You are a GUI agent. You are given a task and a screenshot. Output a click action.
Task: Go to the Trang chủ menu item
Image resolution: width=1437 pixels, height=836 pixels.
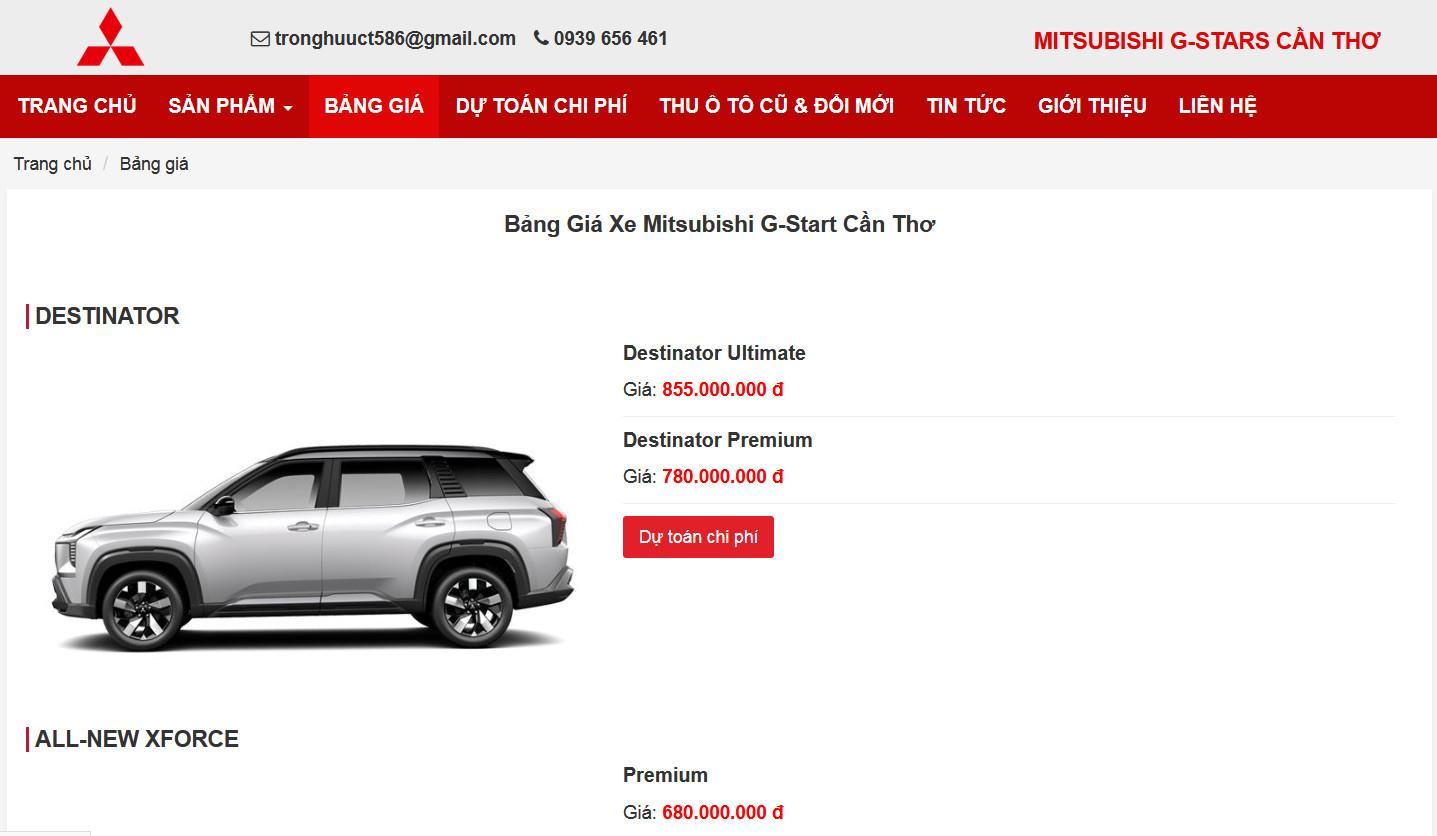tap(77, 106)
